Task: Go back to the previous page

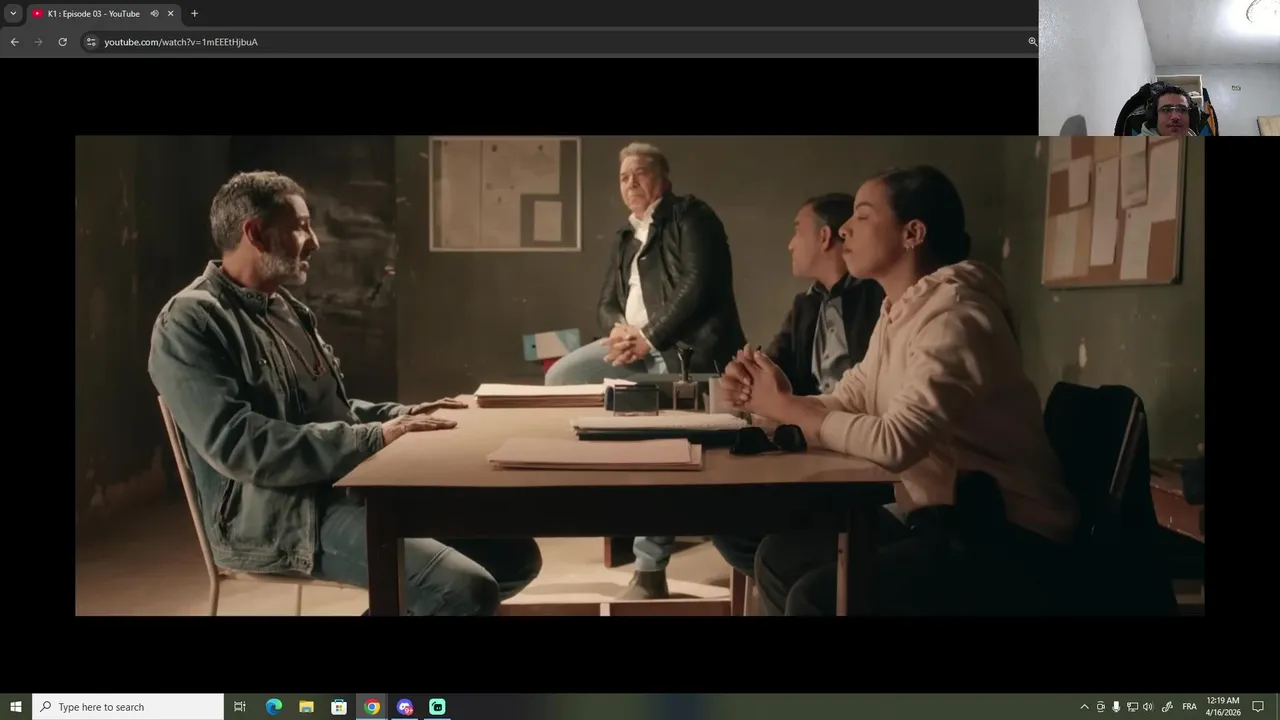Action: (x=14, y=42)
